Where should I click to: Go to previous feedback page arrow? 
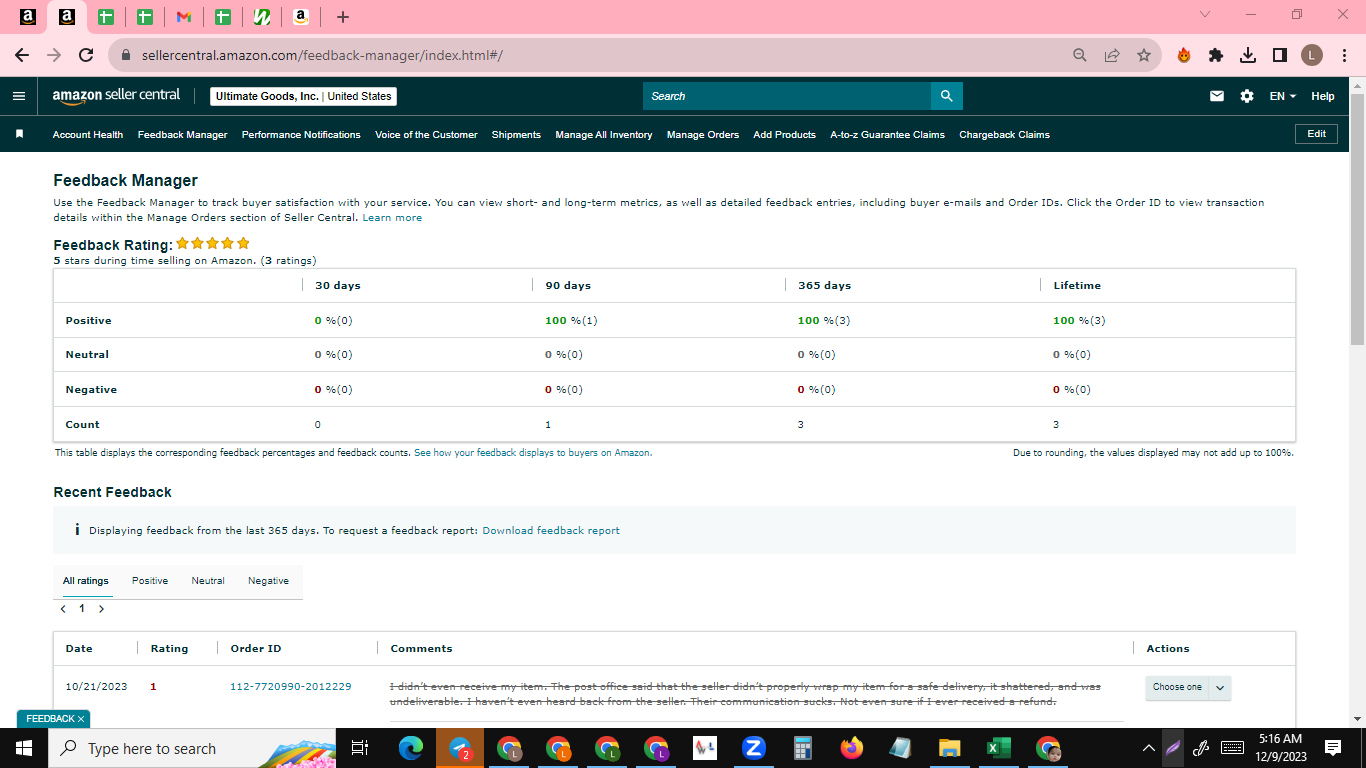click(63, 609)
